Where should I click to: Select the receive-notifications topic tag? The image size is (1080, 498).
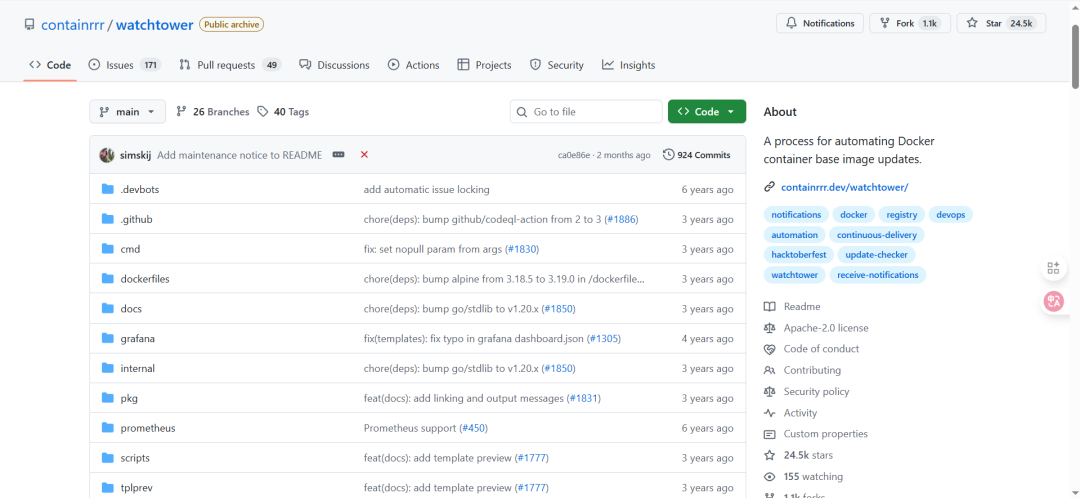click(x=878, y=275)
